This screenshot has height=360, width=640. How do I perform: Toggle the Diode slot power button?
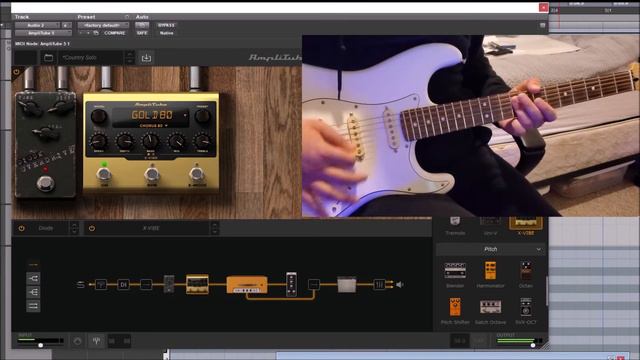22,229
